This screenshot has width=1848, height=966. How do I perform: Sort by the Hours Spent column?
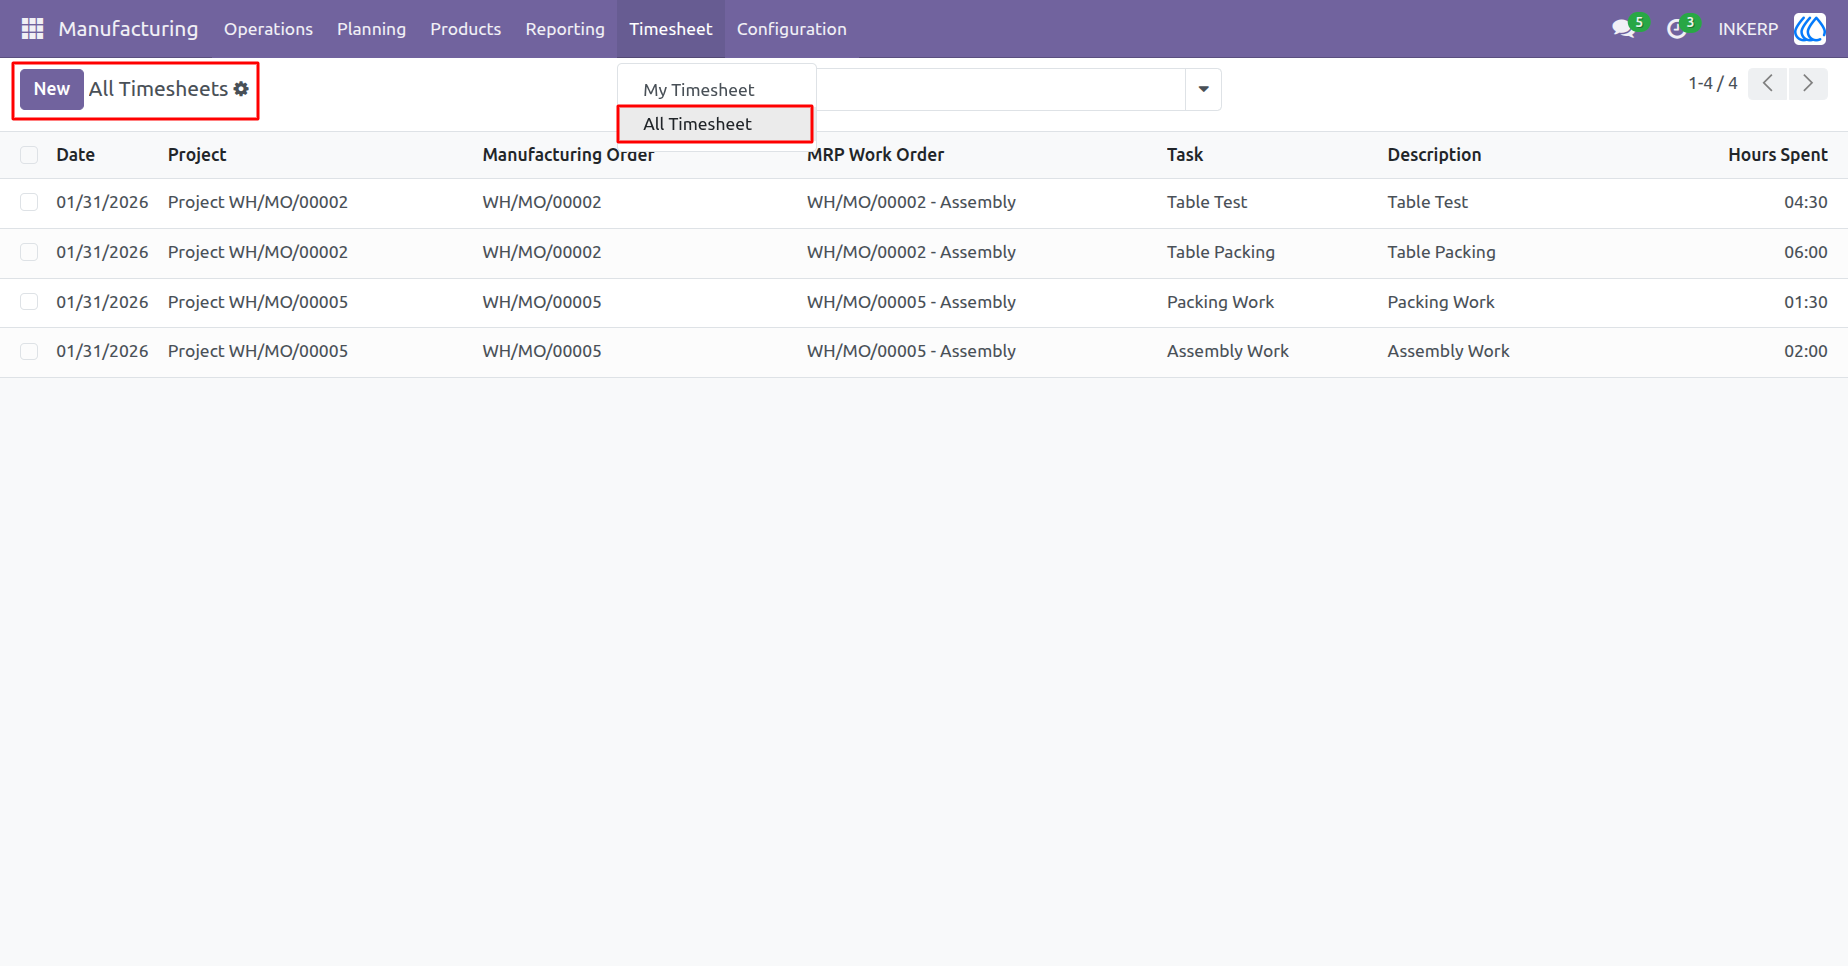[1777, 155]
